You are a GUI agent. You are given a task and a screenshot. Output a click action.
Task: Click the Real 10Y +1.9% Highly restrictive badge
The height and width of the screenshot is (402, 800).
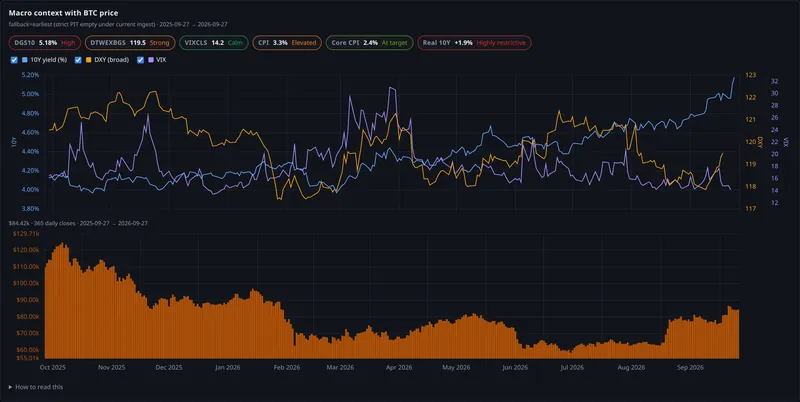(x=474, y=43)
